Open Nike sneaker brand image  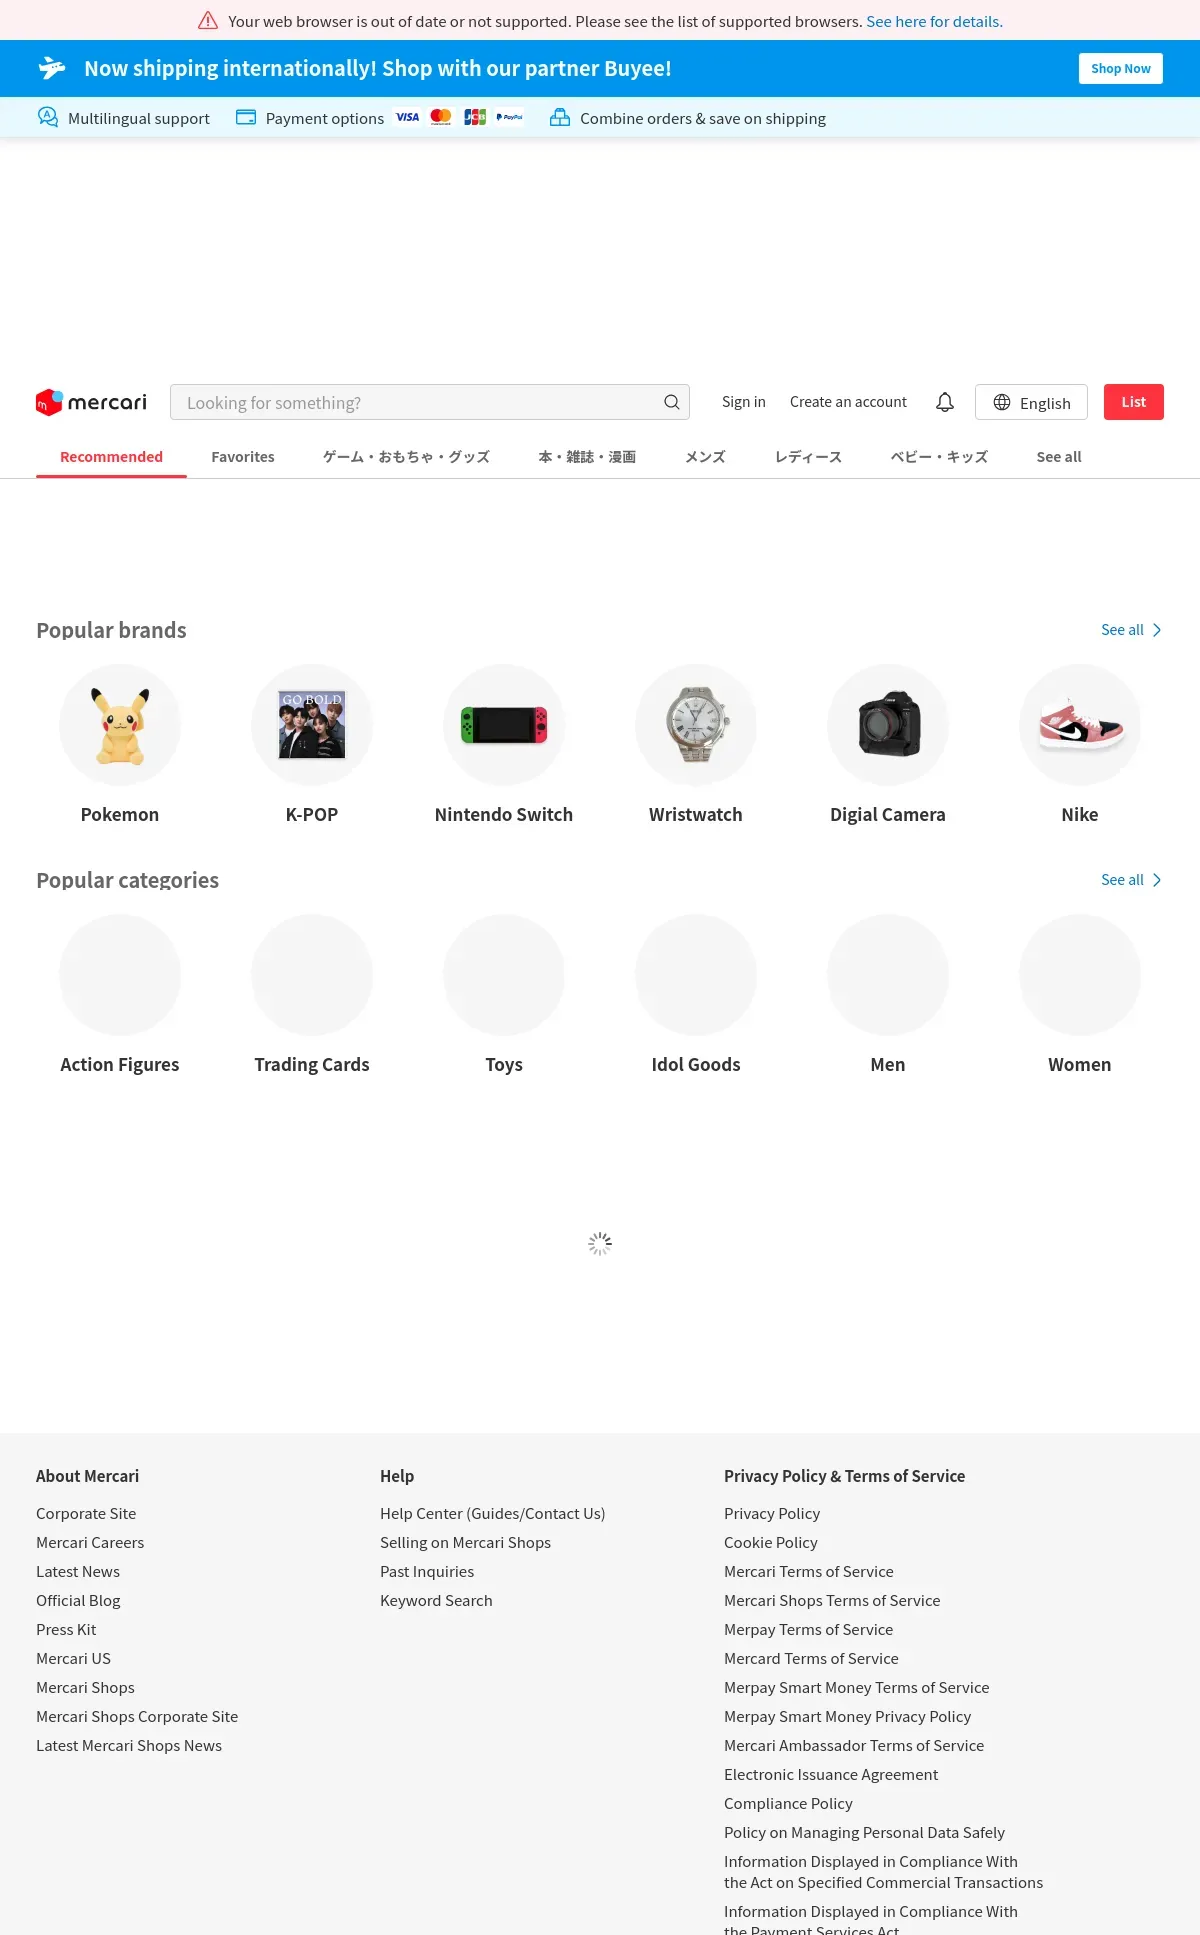(1080, 725)
